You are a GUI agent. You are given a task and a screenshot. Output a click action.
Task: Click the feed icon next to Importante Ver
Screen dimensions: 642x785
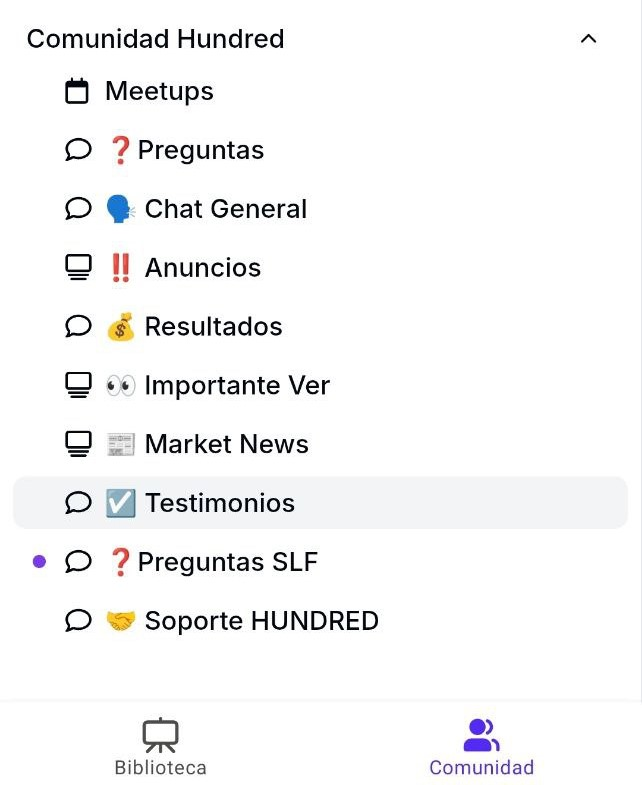click(78, 386)
